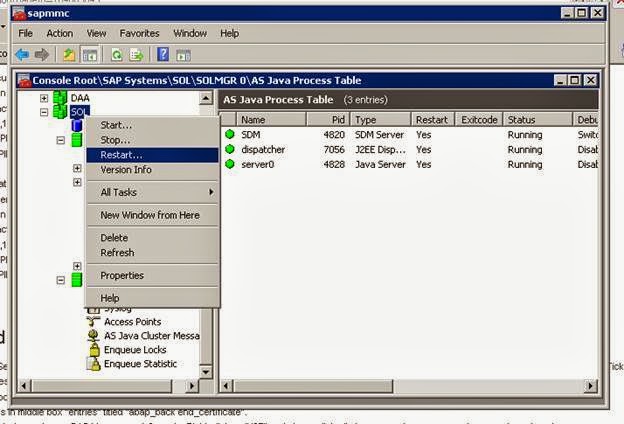Click the sapmmc application icon in title bar
Viewport: 624px width, 424px height.
pyautogui.click(x=19, y=14)
